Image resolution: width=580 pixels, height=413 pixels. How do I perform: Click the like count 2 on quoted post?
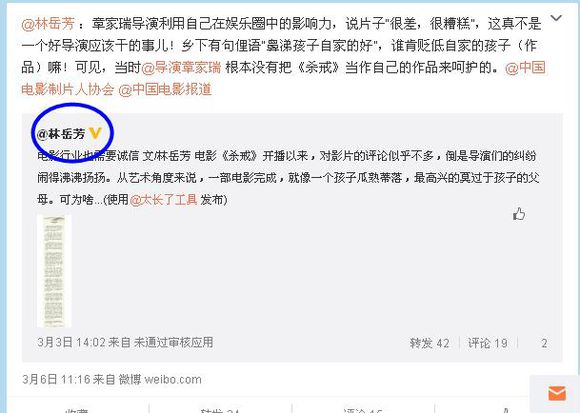(544, 343)
